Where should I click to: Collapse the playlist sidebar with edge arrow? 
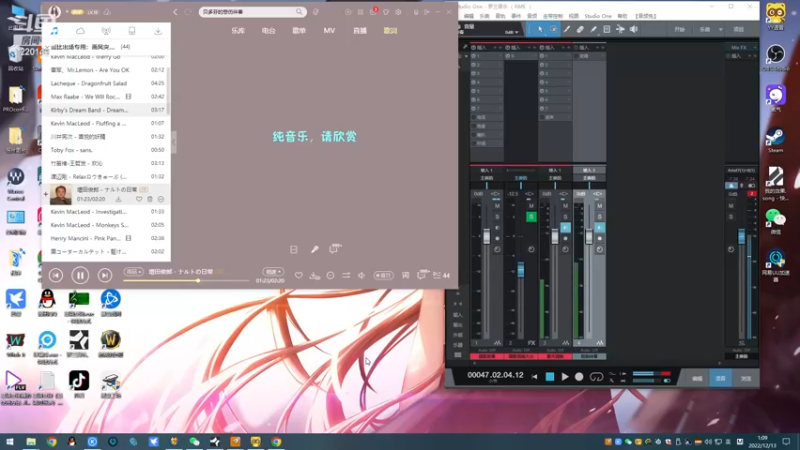173,142
